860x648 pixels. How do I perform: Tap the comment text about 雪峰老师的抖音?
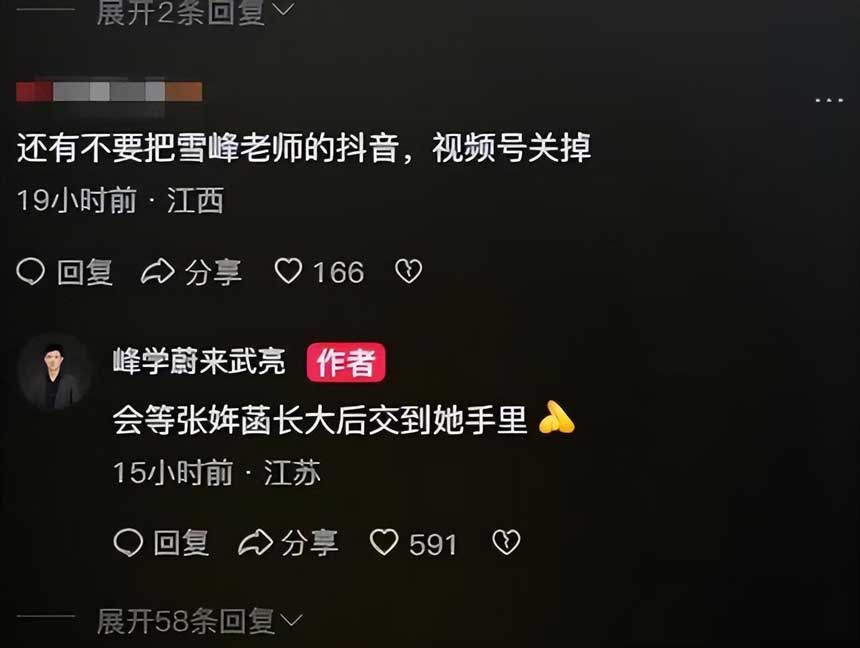[x=304, y=148]
